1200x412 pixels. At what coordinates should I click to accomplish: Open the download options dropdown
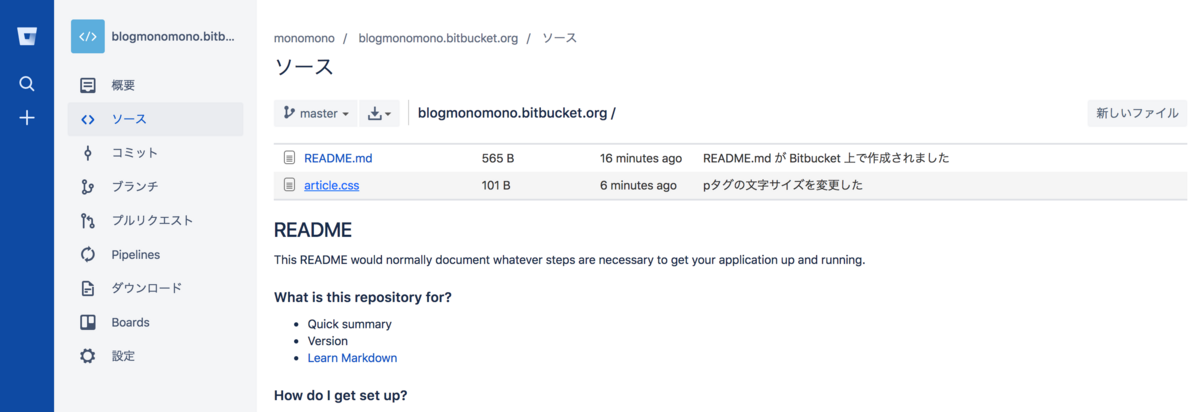point(379,113)
